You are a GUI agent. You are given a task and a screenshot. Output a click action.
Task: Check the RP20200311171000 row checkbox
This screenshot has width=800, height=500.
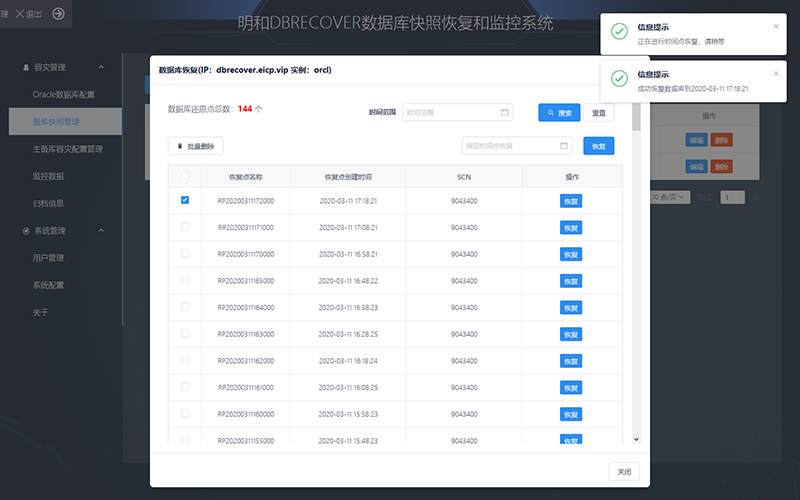pos(185,227)
